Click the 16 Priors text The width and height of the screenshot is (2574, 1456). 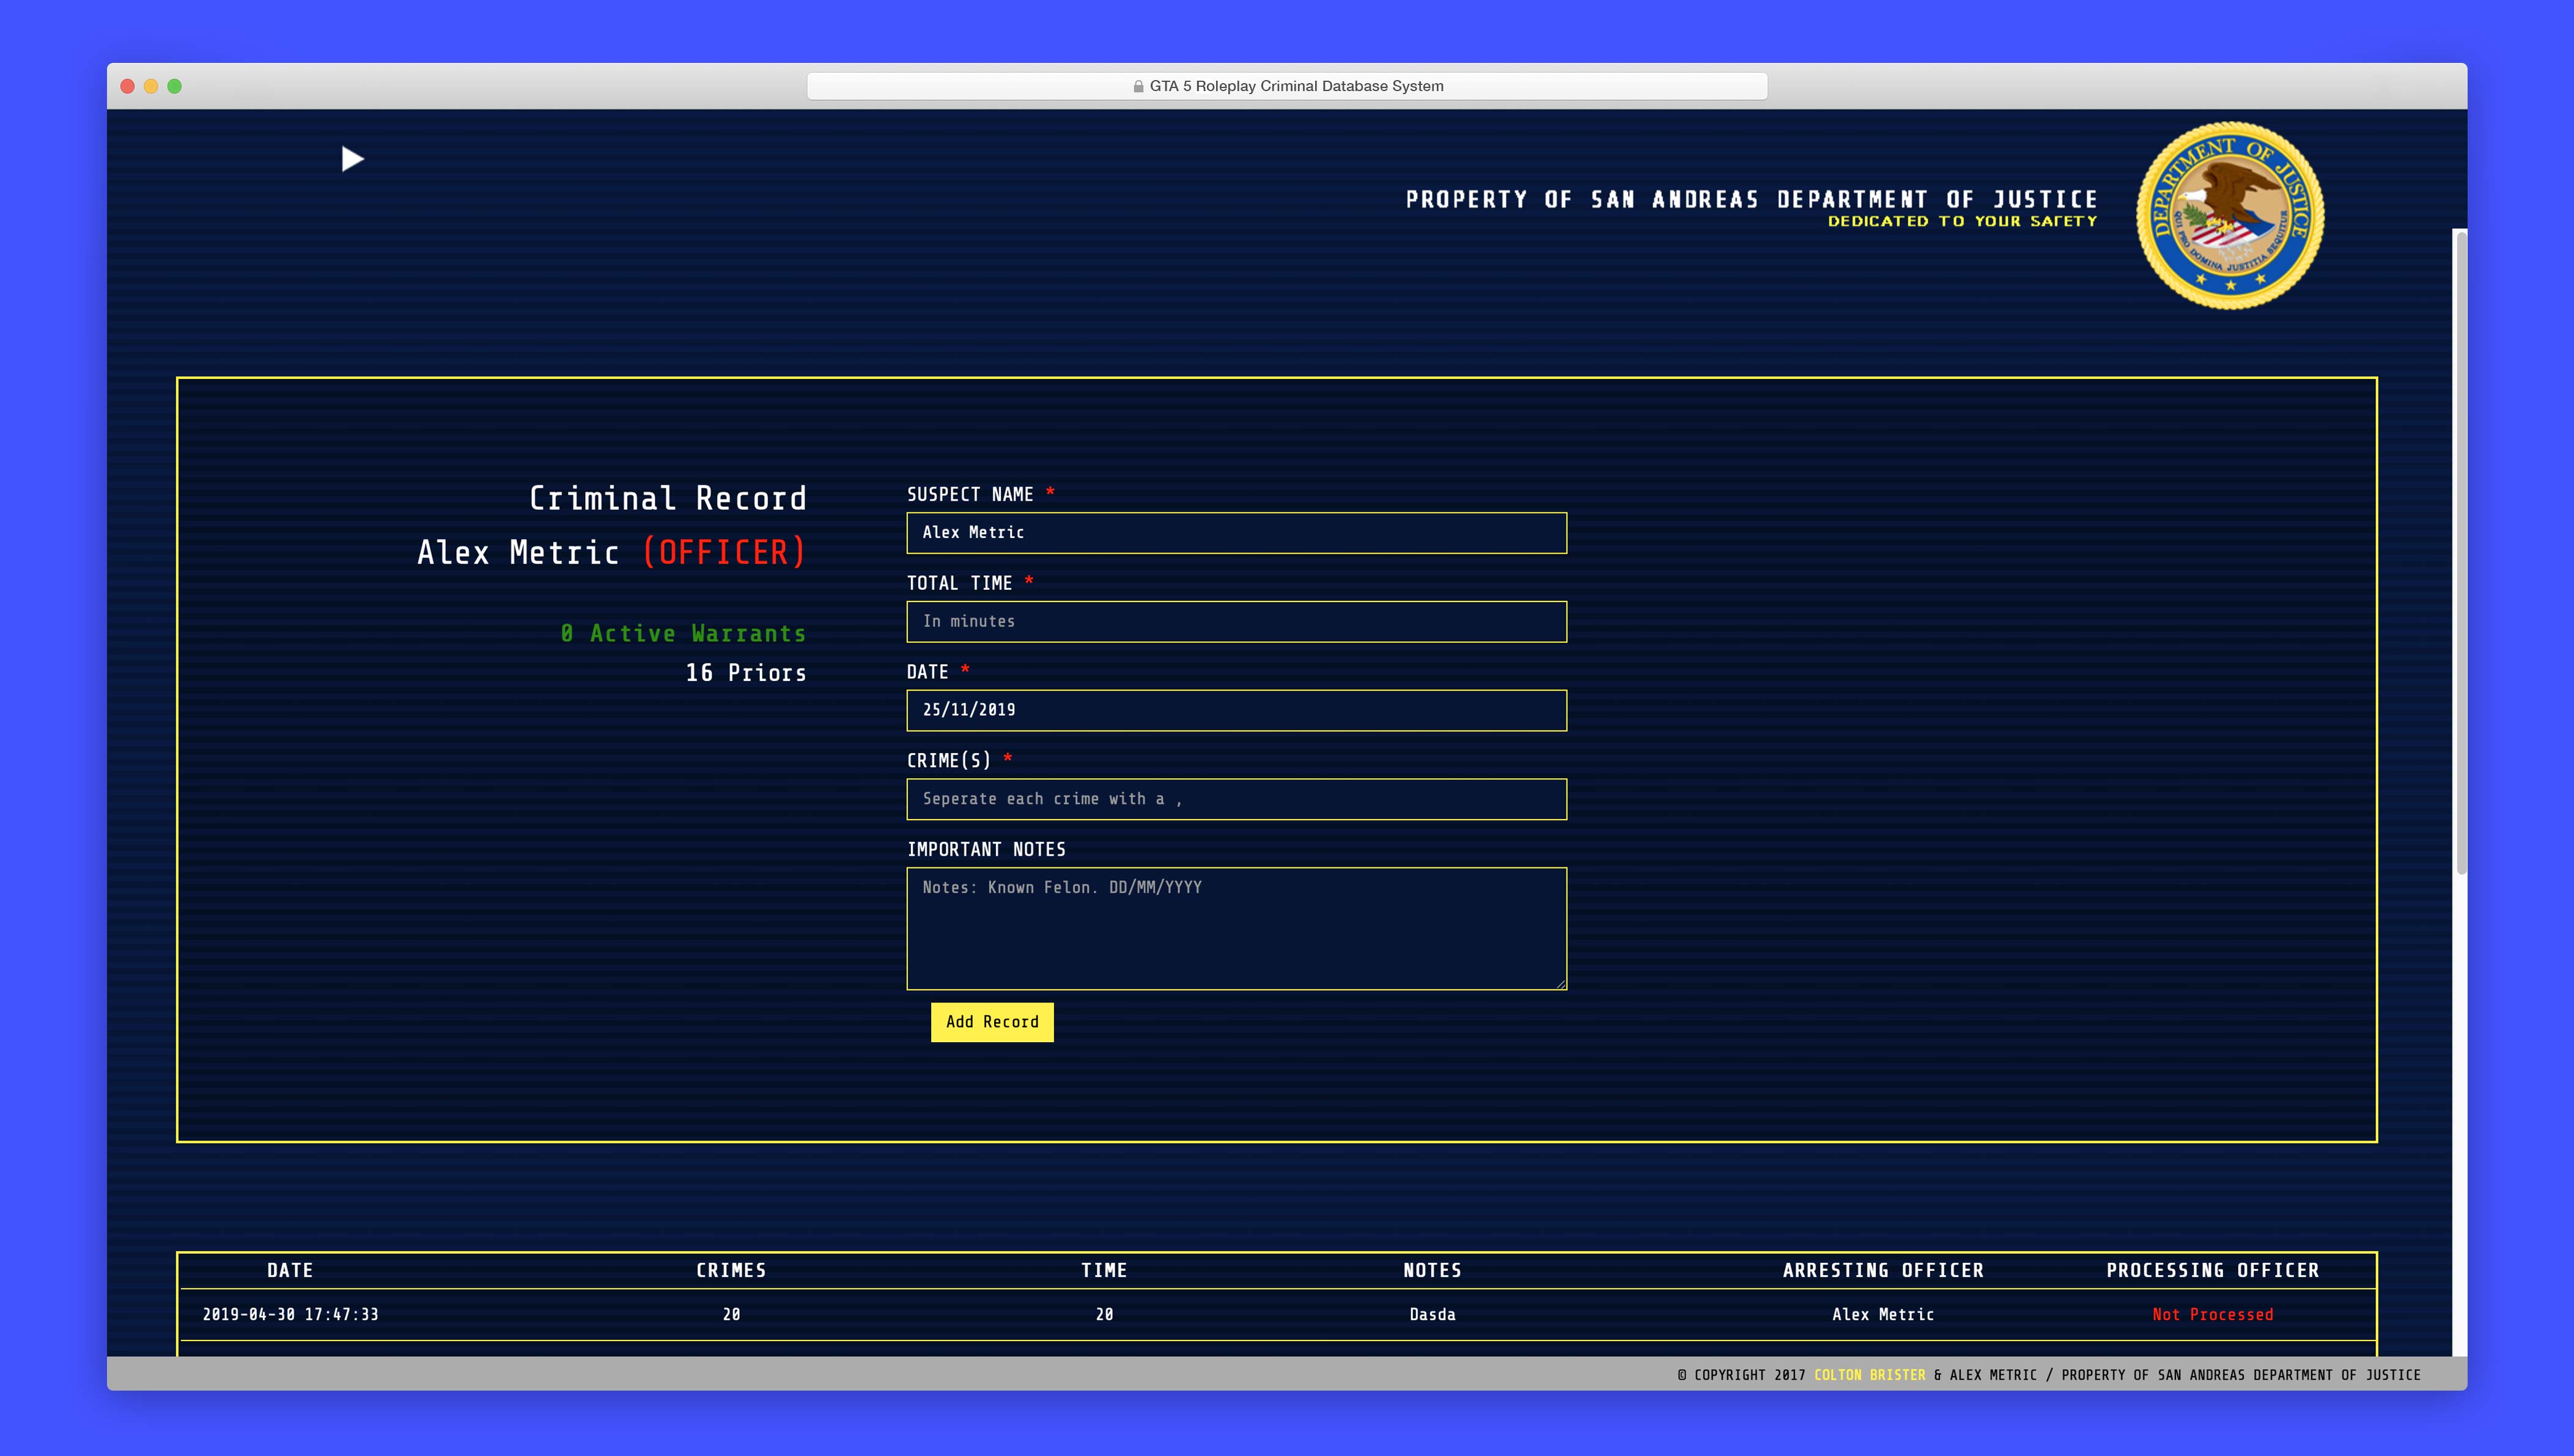[x=746, y=673]
